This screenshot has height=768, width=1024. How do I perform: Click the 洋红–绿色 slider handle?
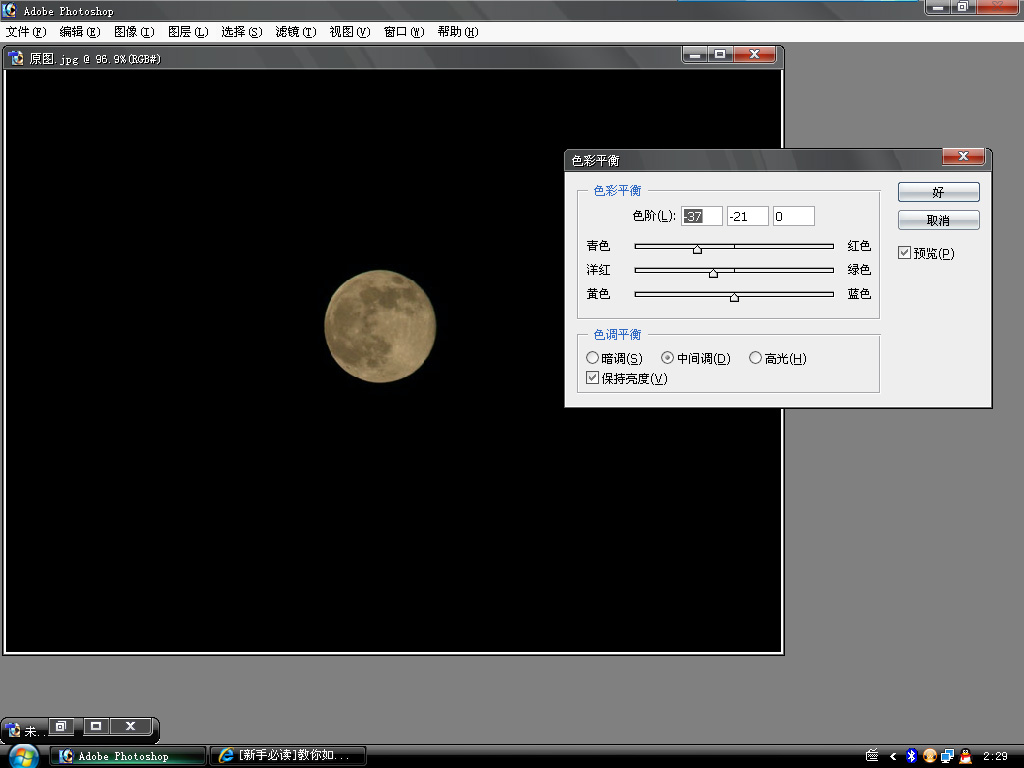713,273
